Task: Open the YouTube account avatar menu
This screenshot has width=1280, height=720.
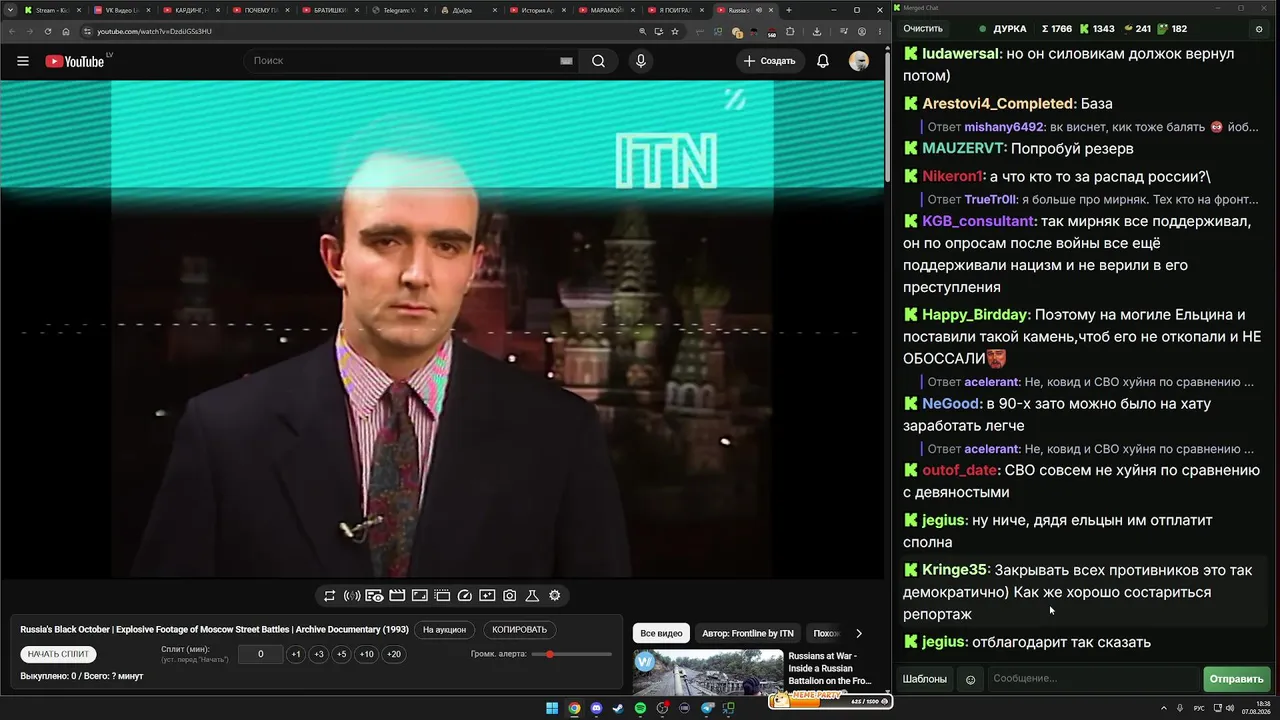Action: (x=859, y=61)
